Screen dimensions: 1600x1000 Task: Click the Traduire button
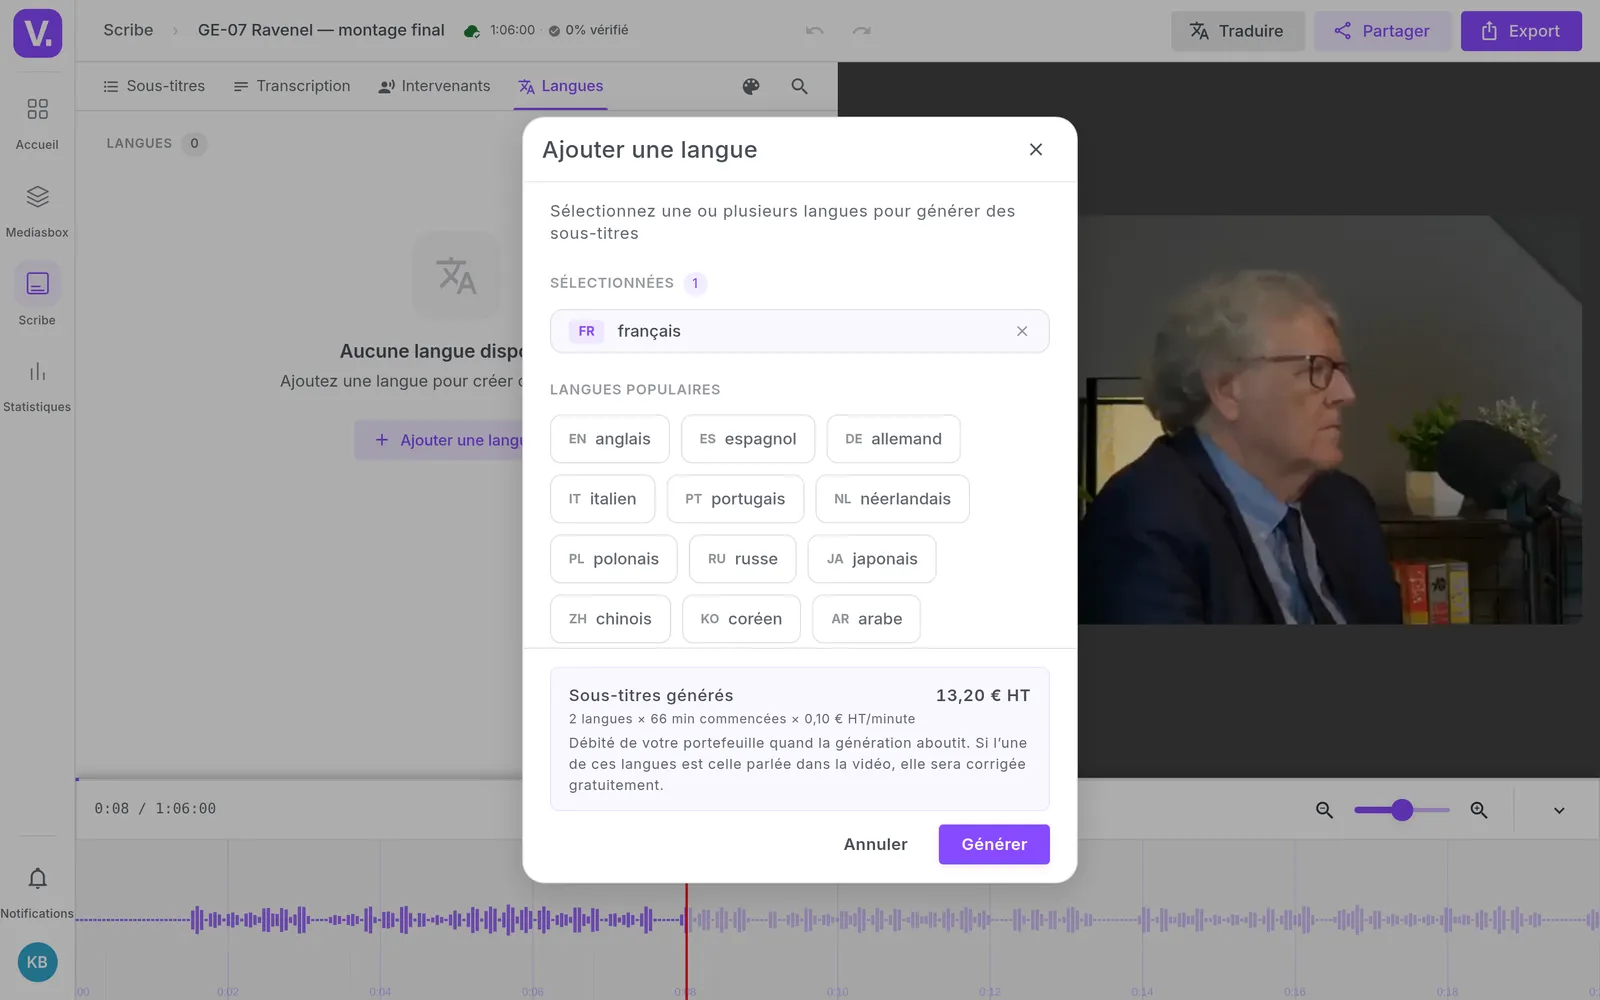[1238, 31]
